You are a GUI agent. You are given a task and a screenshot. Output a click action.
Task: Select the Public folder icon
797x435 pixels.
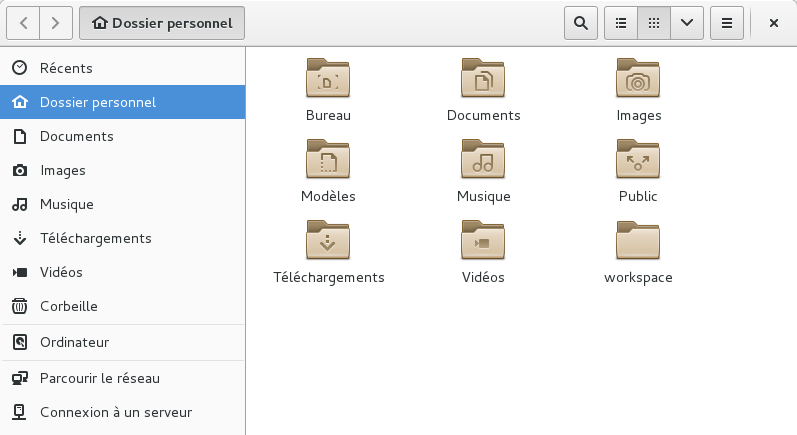tap(638, 160)
